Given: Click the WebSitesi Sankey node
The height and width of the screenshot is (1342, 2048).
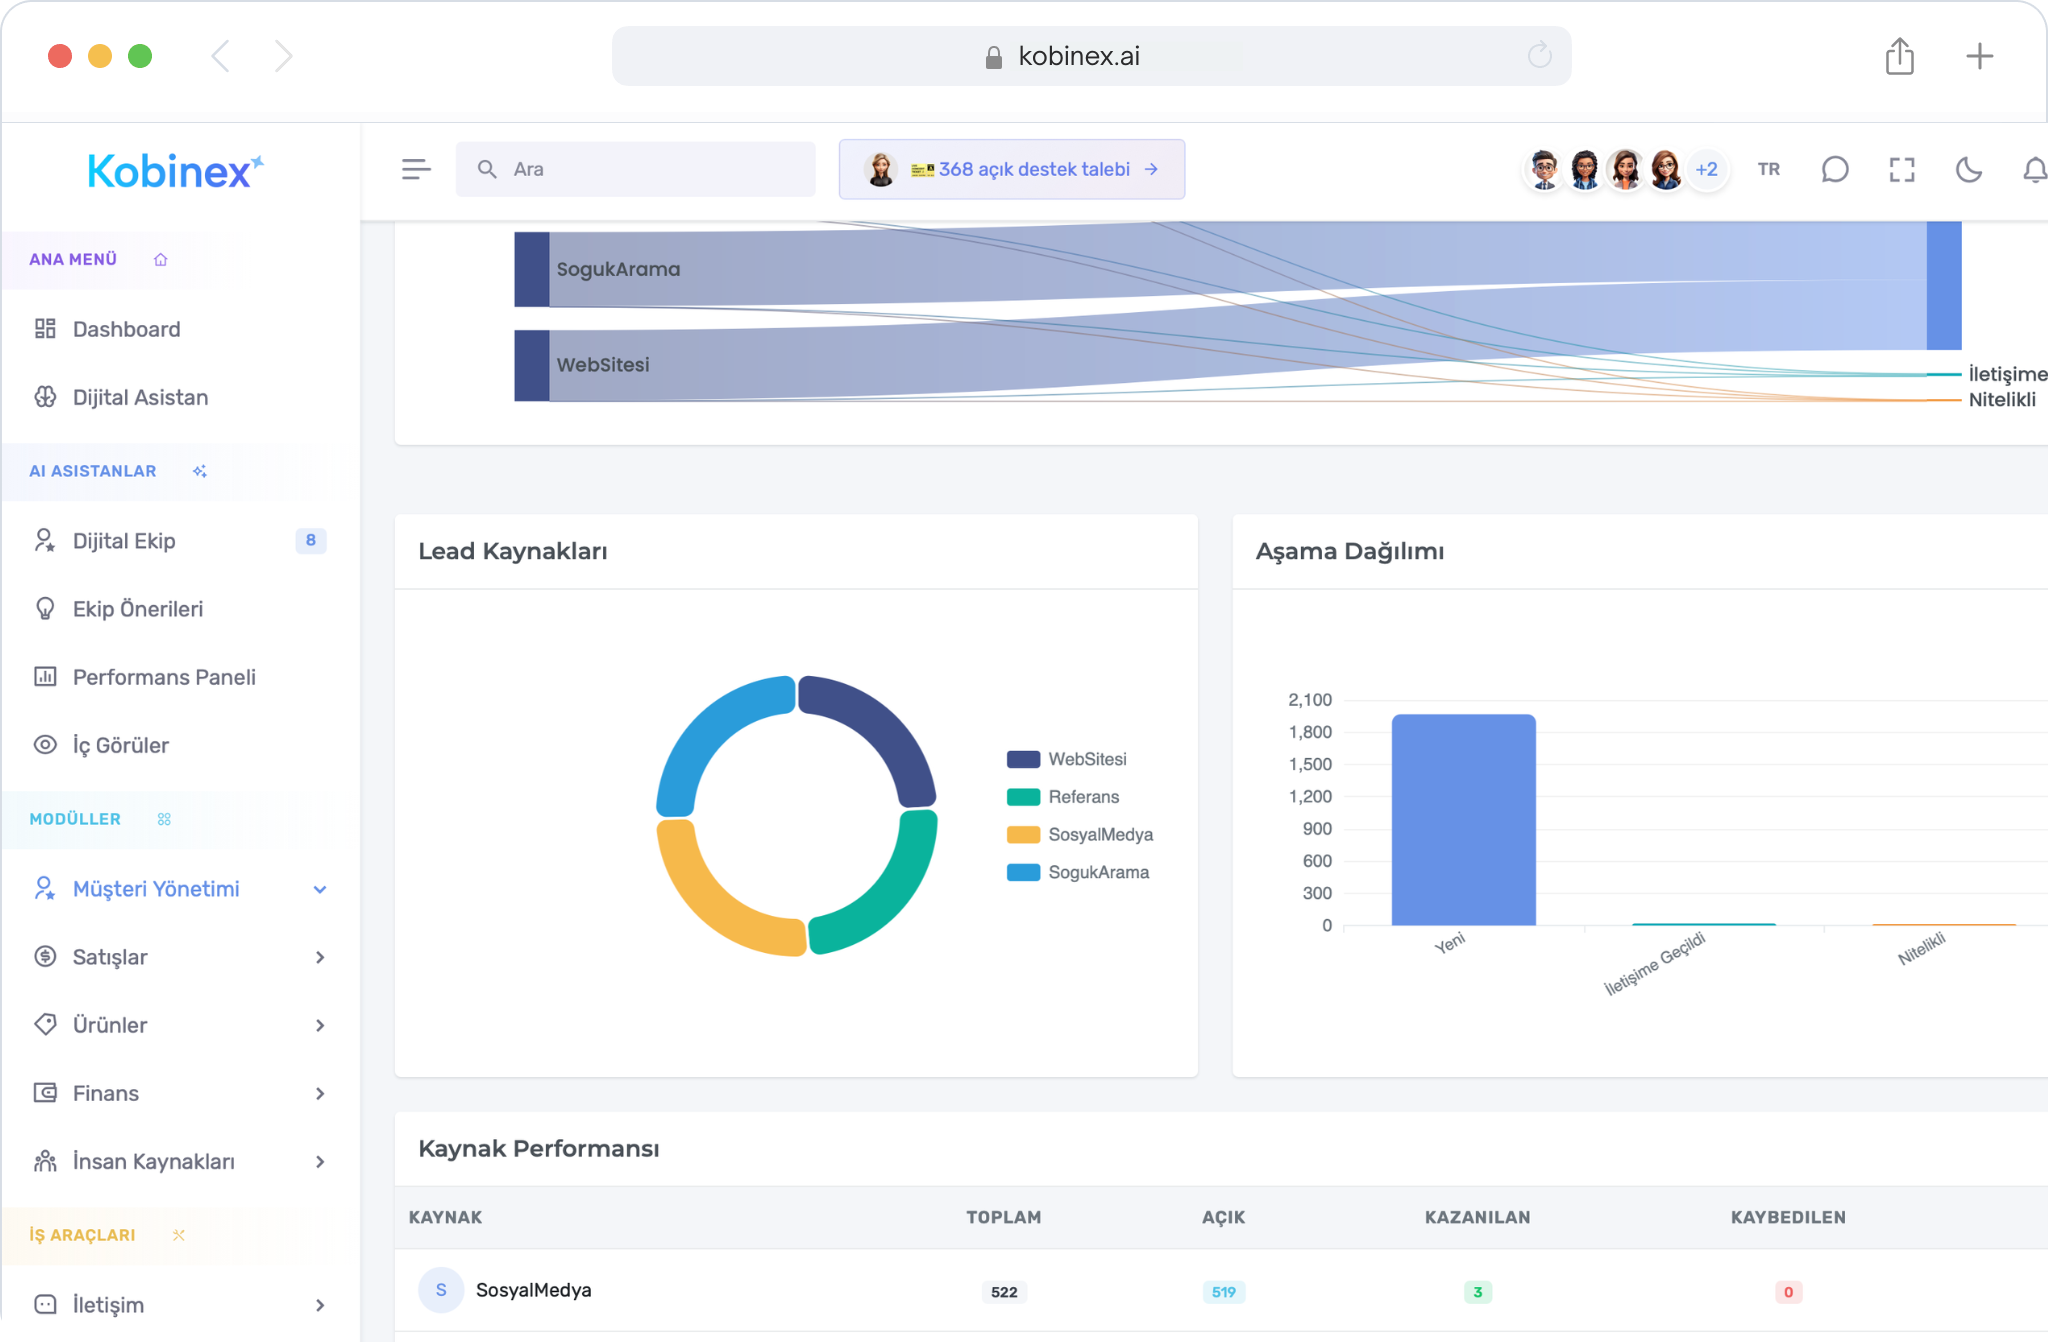Looking at the screenshot, I should click(x=532, y=365).
